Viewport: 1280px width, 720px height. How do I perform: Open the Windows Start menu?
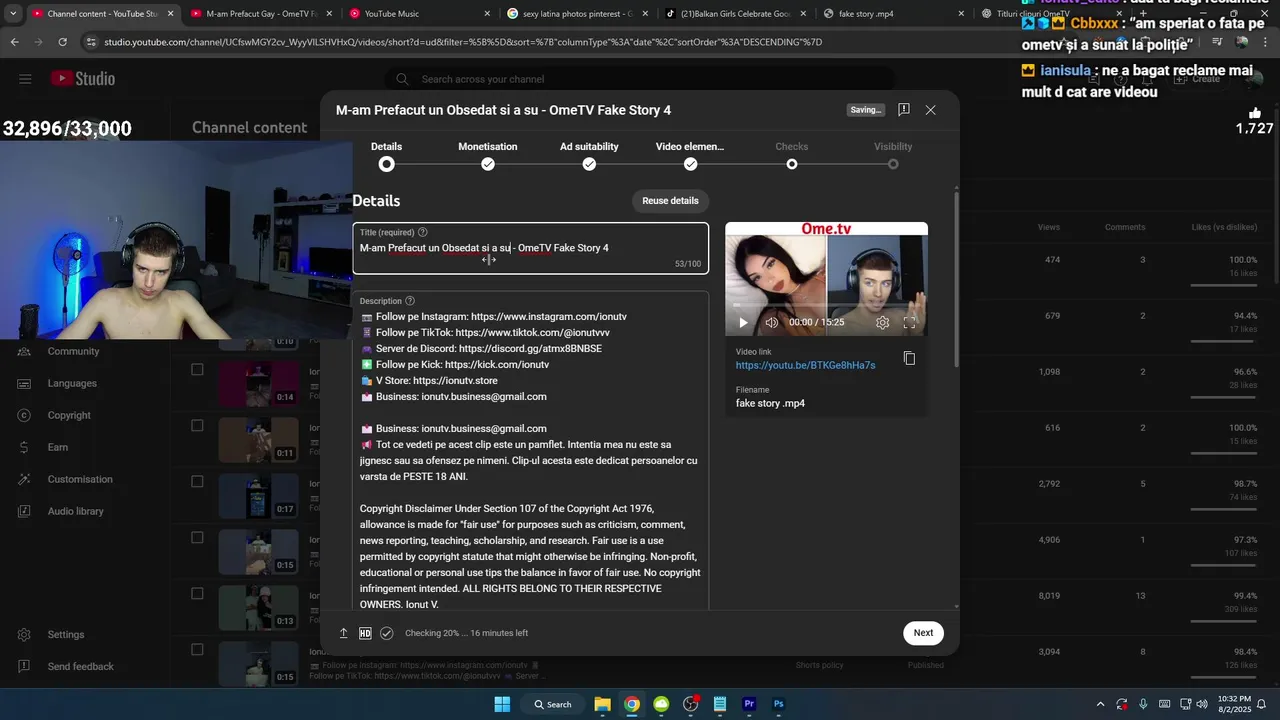pyautogui.click(x=502, y=704)
